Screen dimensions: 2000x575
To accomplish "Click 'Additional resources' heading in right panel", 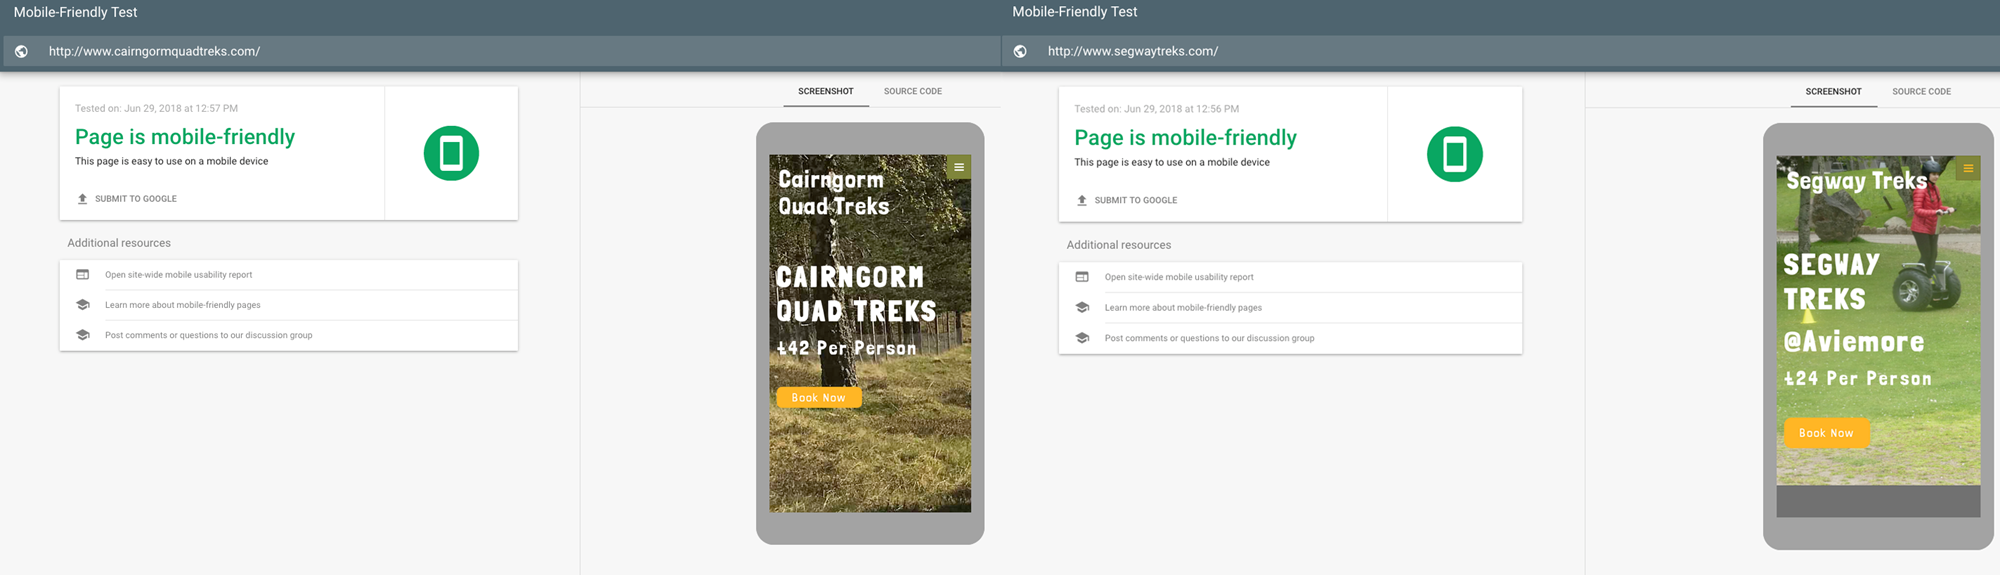I will tap(1118, 245).
